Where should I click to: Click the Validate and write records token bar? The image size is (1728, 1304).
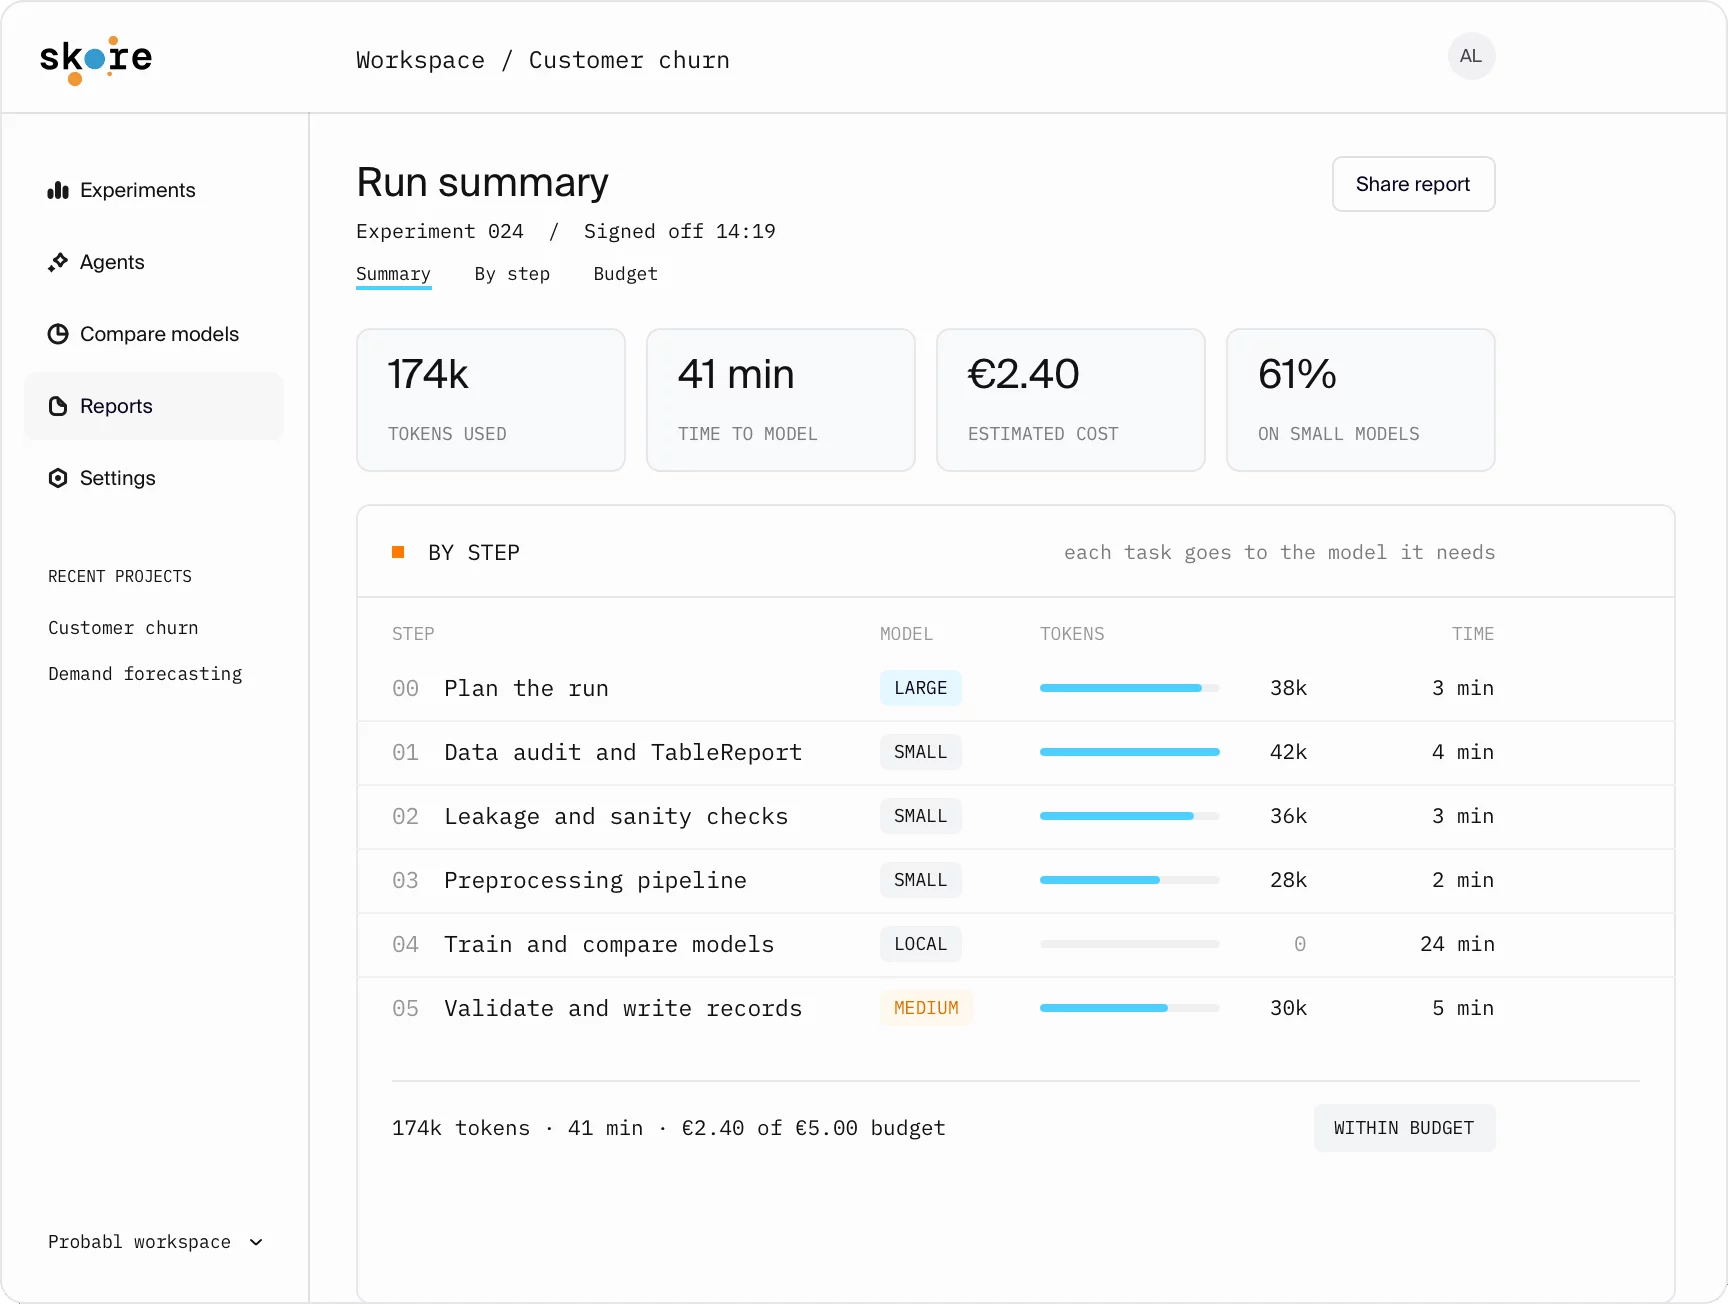point(1130,1008)
